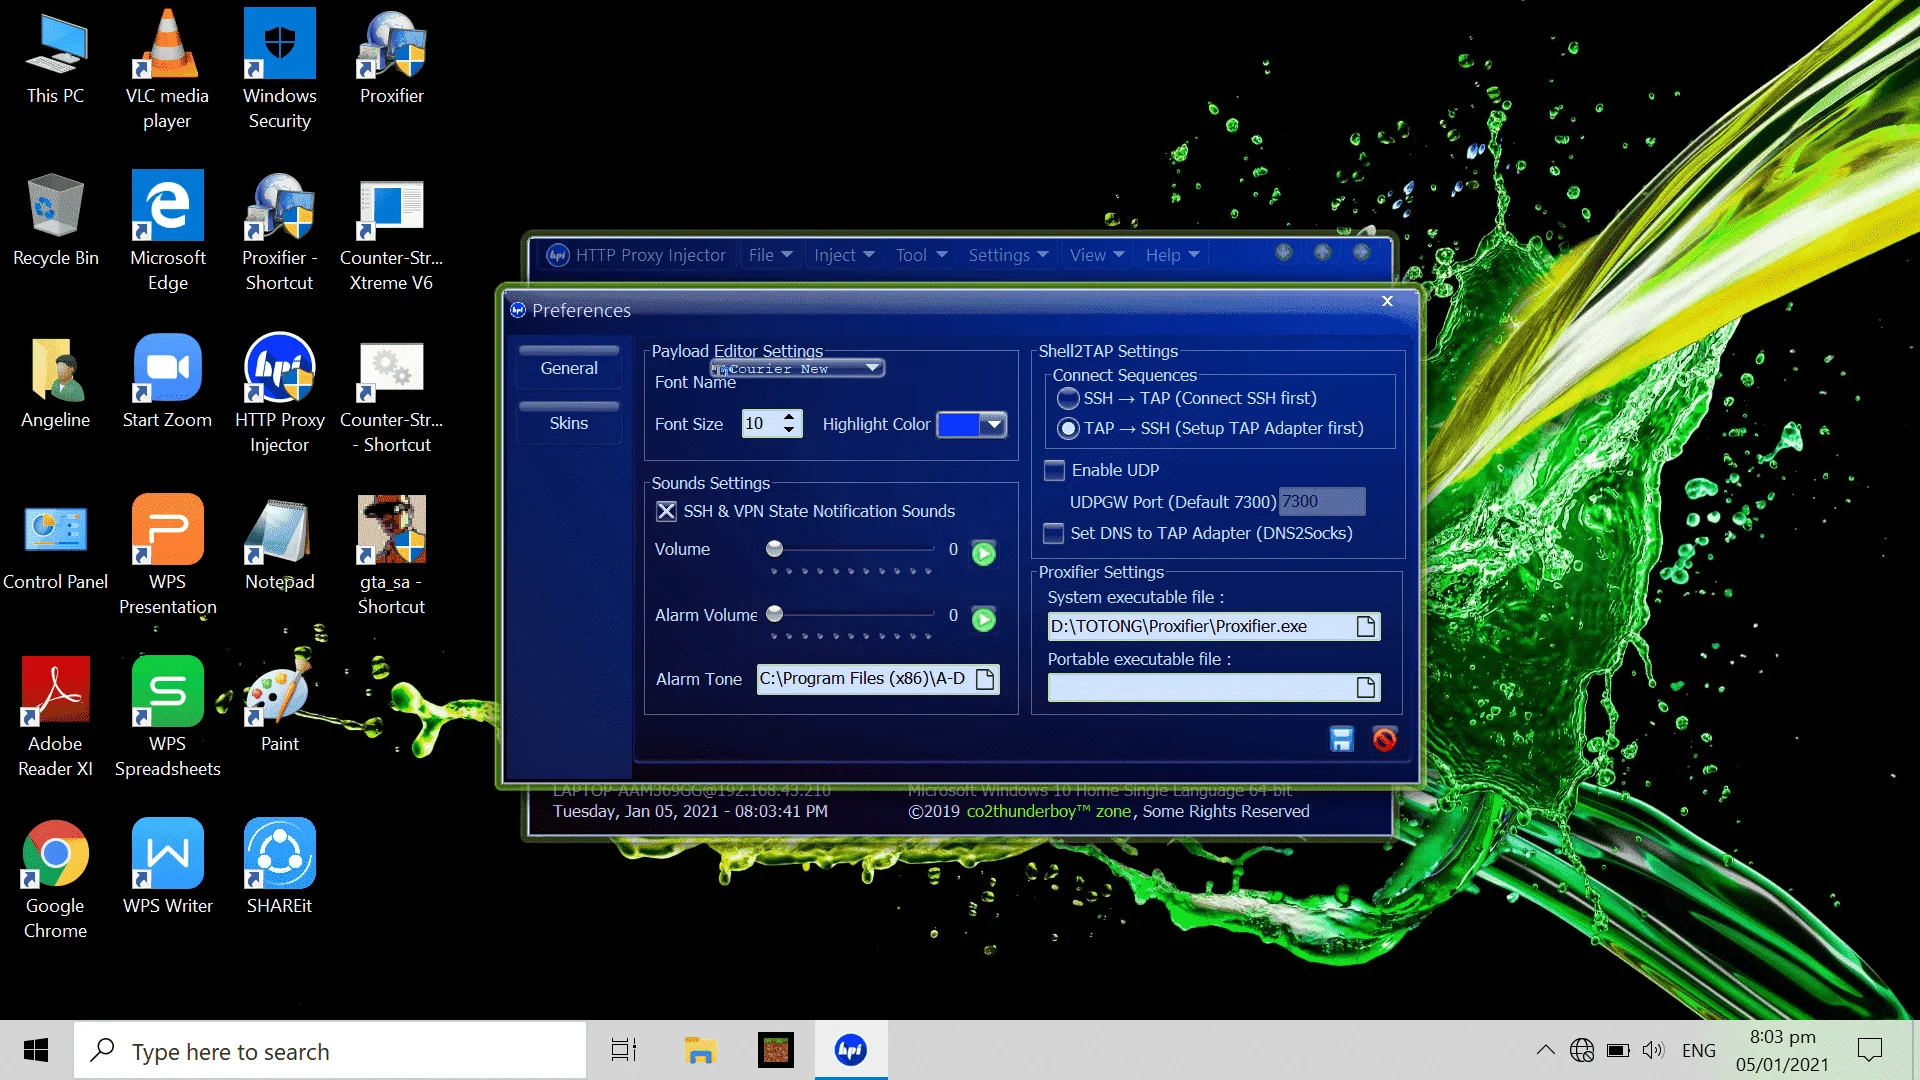
Task: Click the Alarm Volume slider handle
Action: pyautogui.click(x=774, y=614)
